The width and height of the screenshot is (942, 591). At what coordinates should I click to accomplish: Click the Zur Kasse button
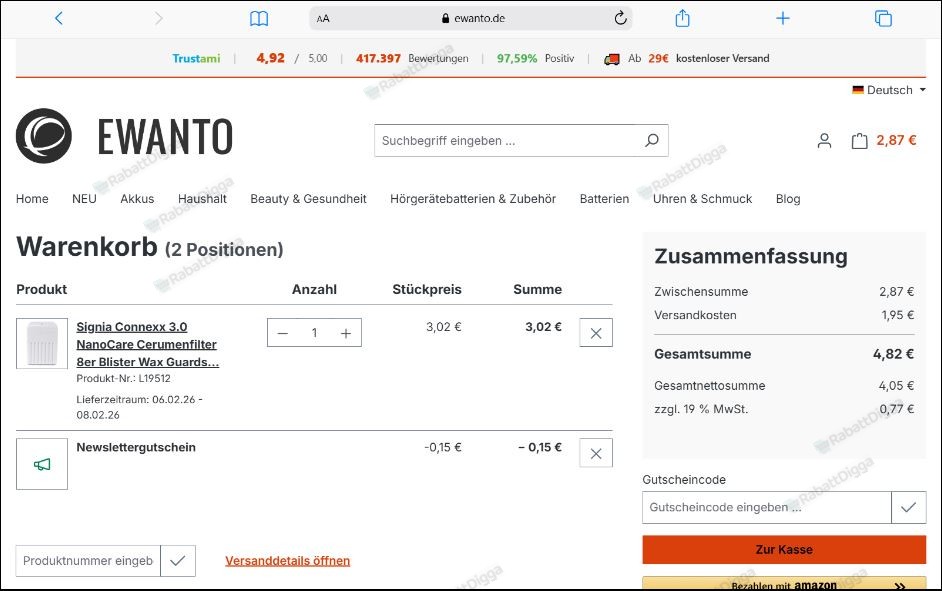coord(784,550)
